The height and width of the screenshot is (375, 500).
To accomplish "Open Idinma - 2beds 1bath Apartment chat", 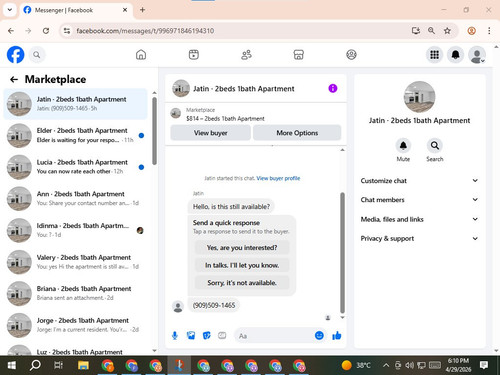I will pyautogui.click(x=75, y=230).
